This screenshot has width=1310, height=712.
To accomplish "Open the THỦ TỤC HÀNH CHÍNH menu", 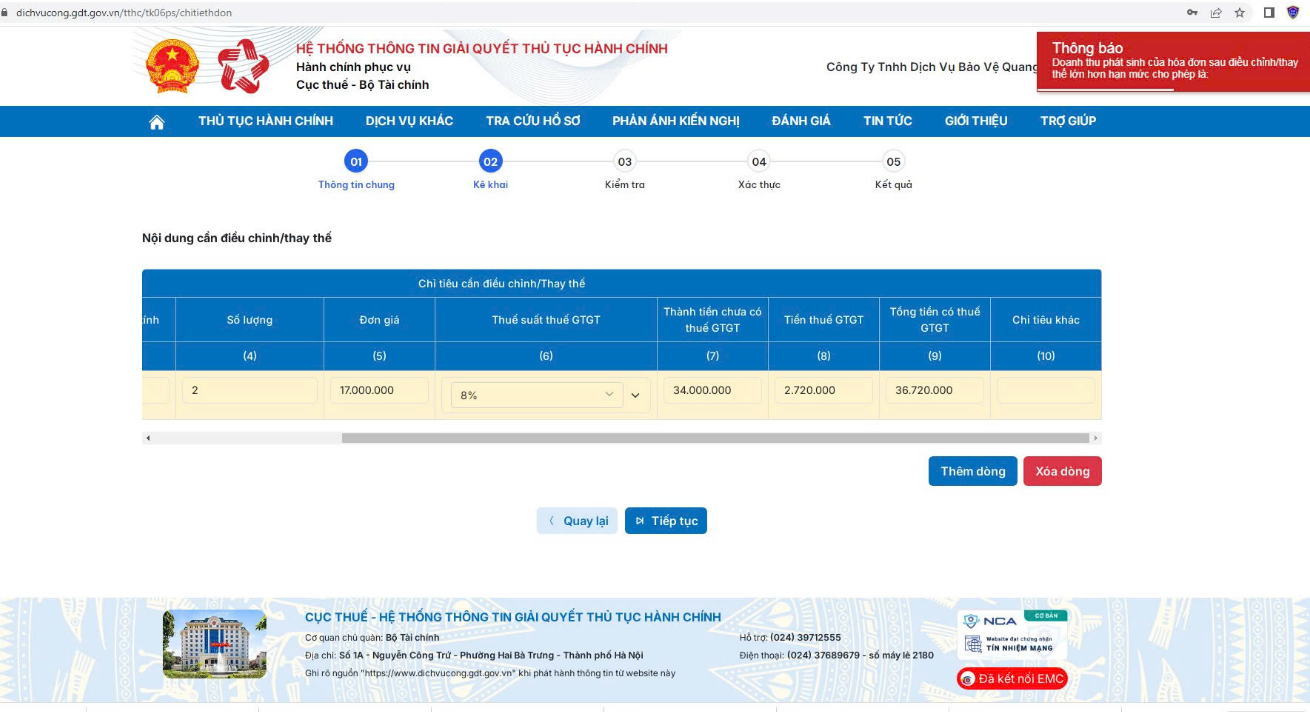I will [265, 121].
